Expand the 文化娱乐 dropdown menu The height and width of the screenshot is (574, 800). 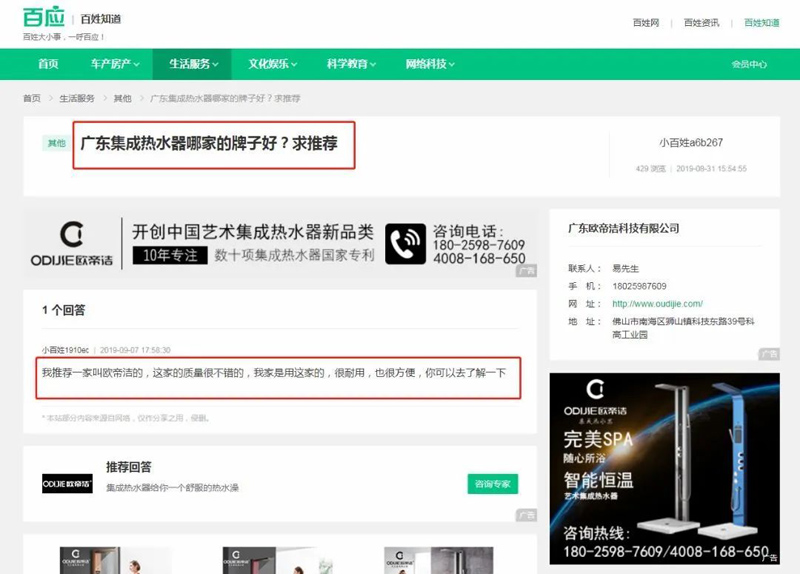[x=272, y=64]
